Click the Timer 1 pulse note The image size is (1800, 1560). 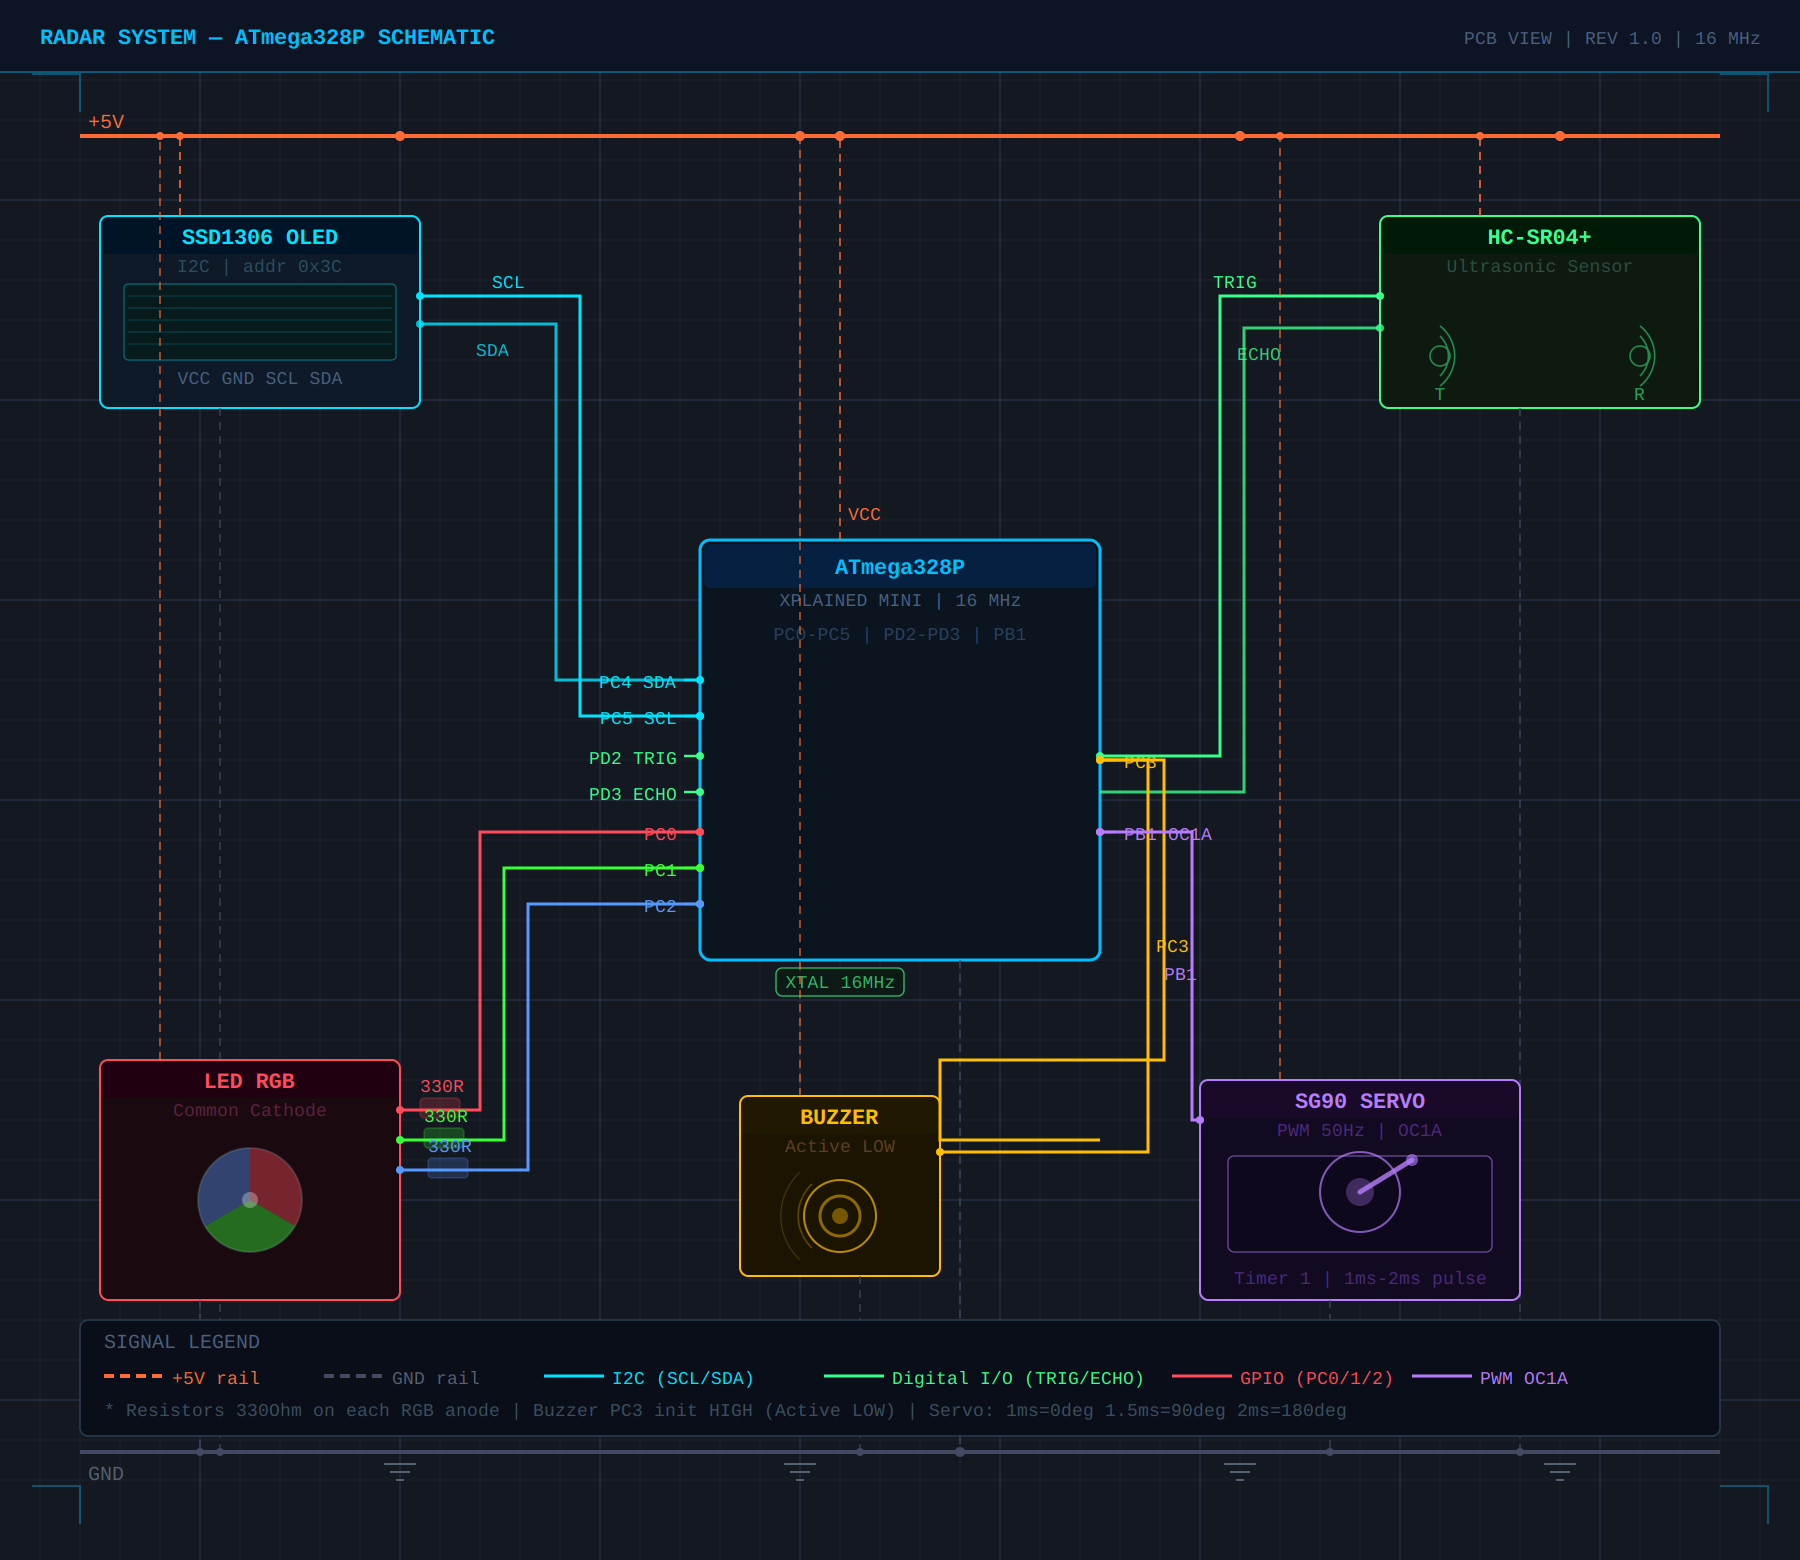[1359, 1278]
